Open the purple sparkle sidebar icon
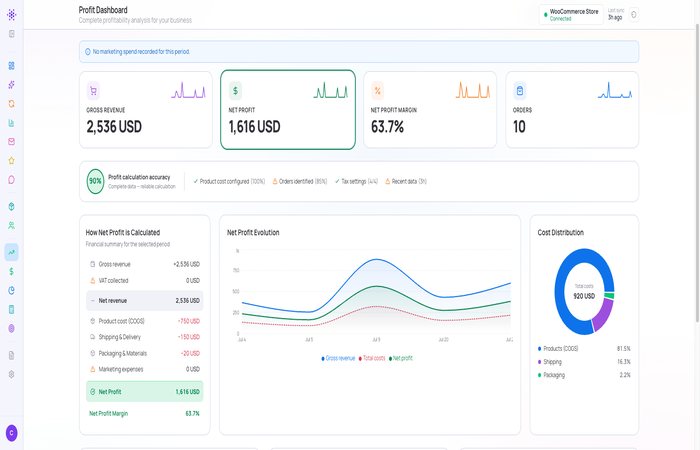Viewport: 700px width, 450px height. coord(12,84)
